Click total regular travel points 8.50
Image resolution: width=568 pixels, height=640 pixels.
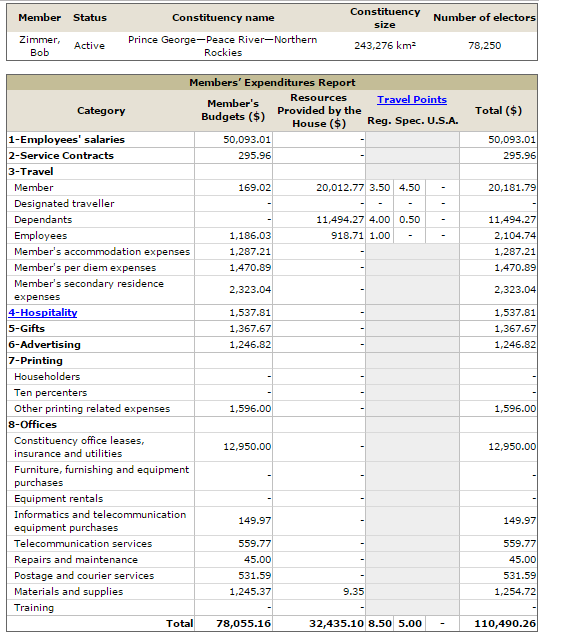click(x=379, y=624)
